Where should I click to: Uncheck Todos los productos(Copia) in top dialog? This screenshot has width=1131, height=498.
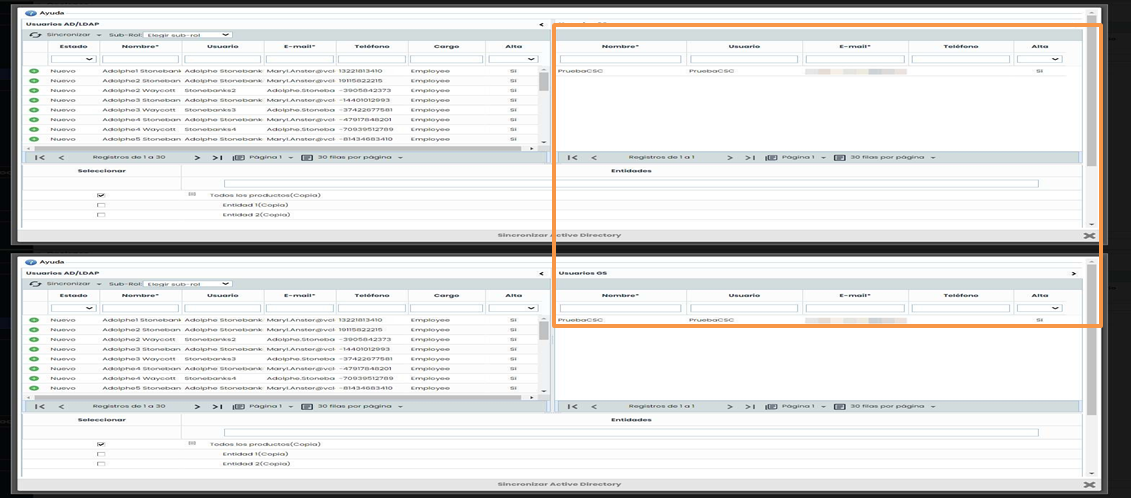point(100,195)
